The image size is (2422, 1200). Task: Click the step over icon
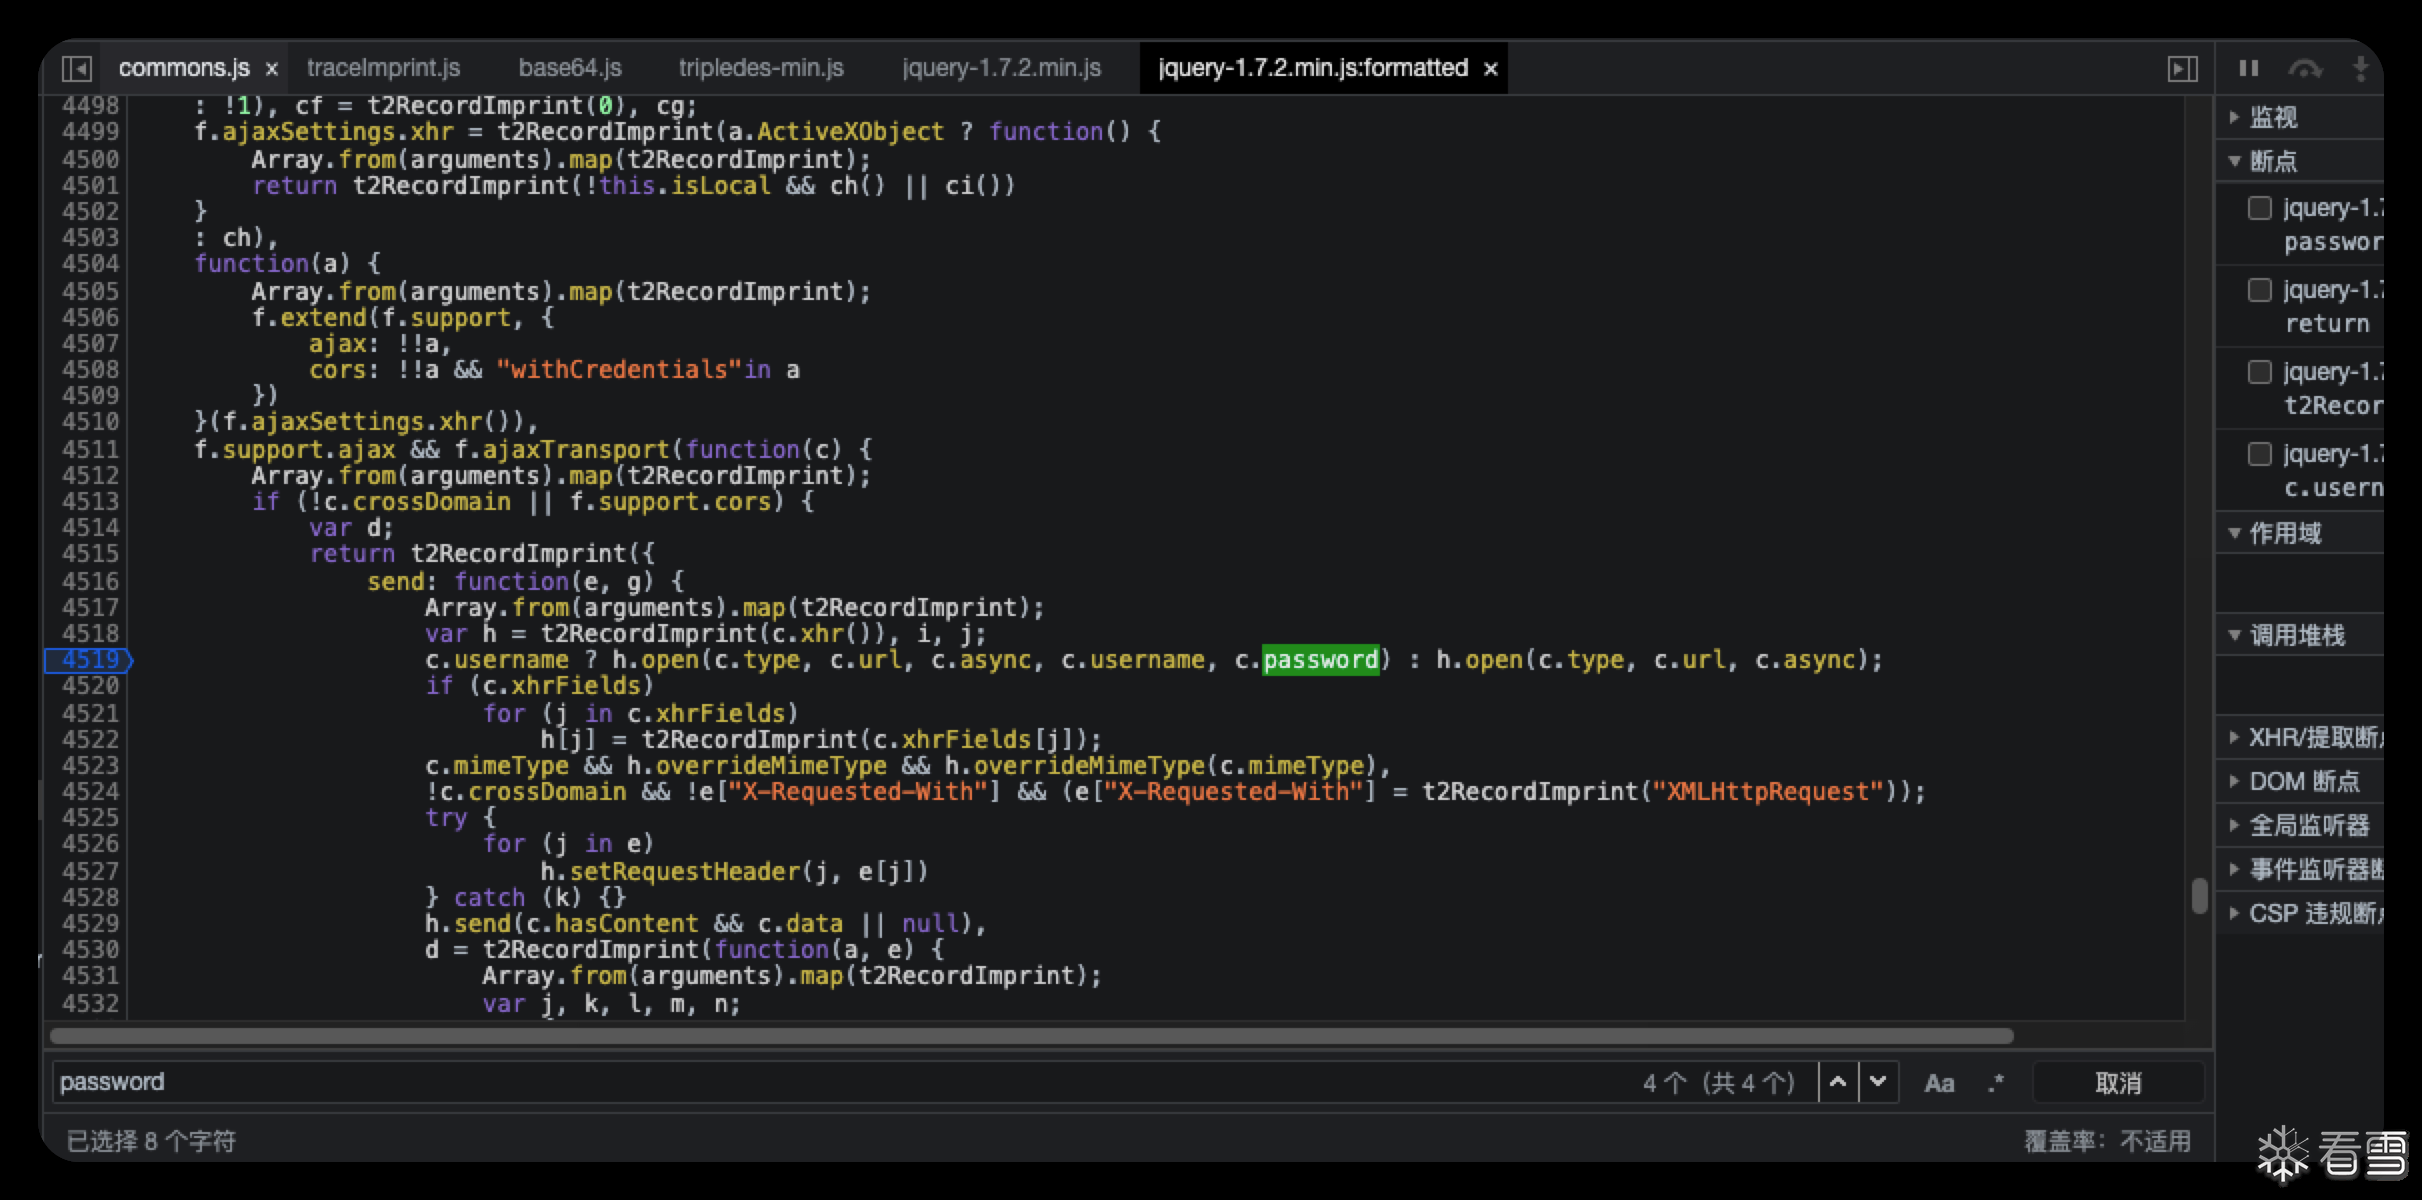2304,68
